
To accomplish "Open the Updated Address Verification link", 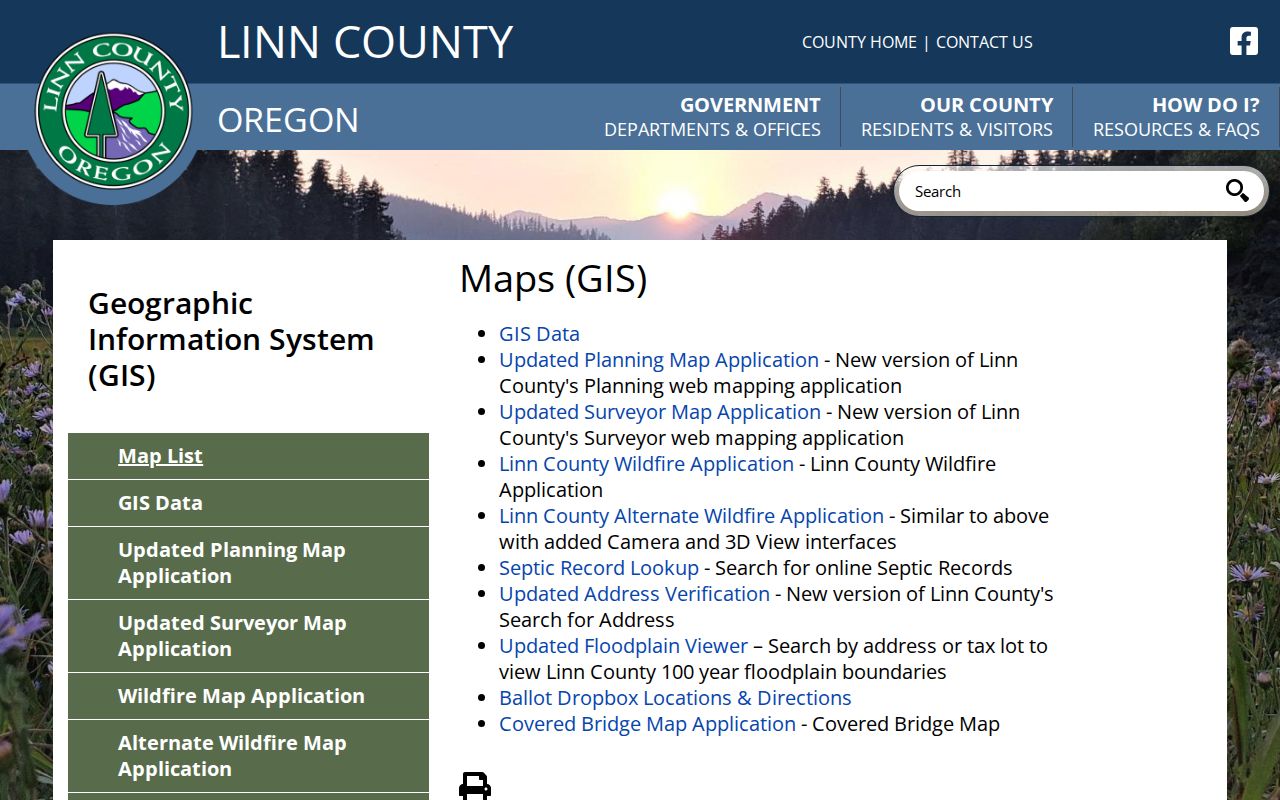I will tap(634, 594).
